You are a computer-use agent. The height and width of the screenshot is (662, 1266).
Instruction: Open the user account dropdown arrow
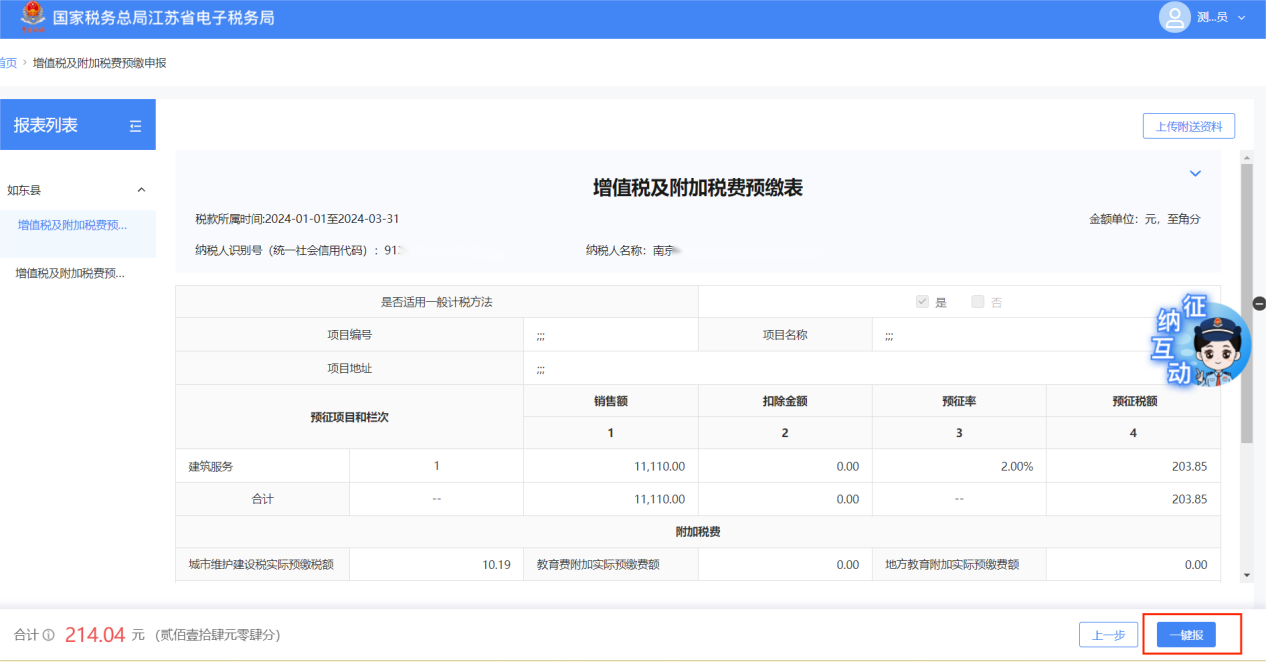pyautogui.click(x=1242, y=18)
